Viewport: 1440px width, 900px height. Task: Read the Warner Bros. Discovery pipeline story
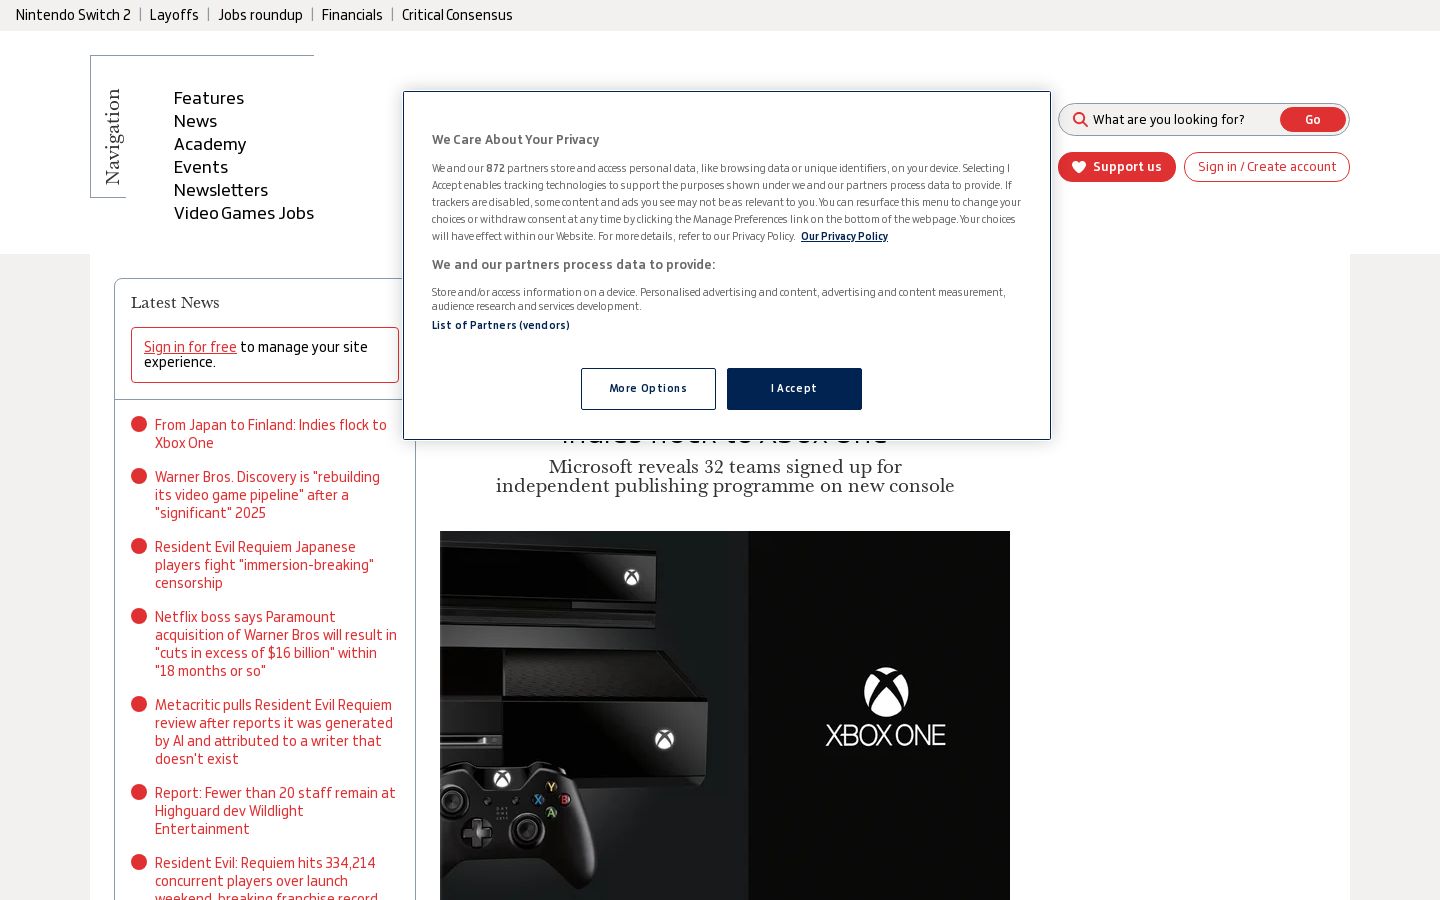click(x=267, y=495)
